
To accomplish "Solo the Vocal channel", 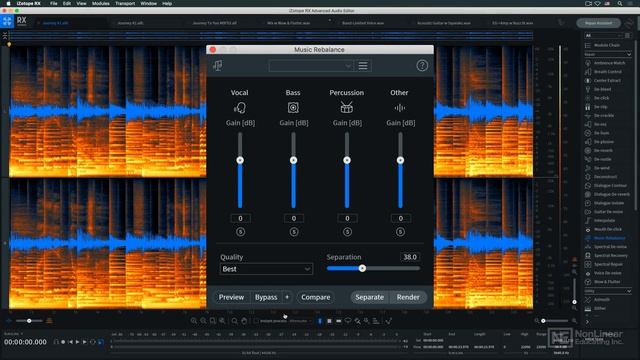I will coord(240,232).
